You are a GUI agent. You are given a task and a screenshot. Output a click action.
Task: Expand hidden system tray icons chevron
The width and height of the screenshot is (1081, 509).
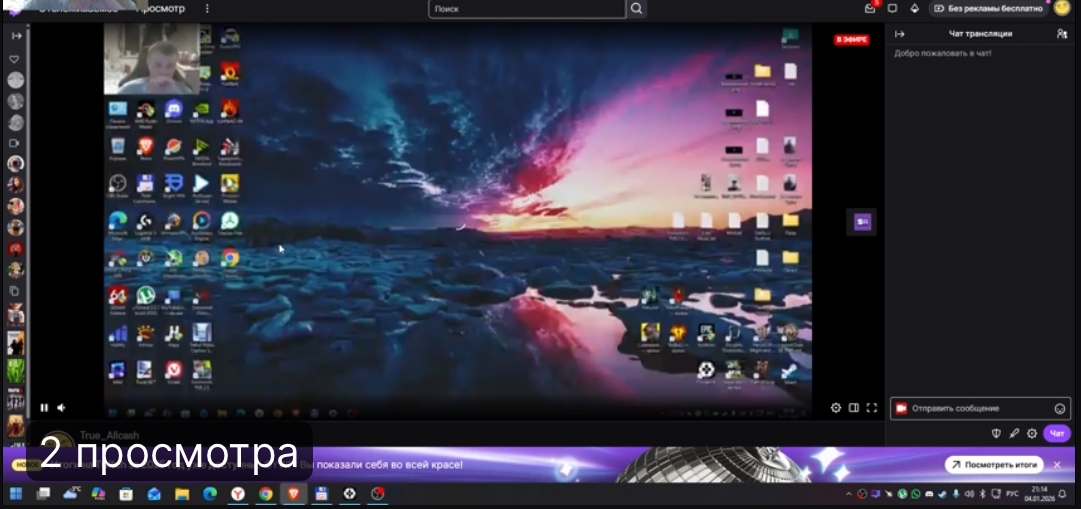tap(849, 494)
